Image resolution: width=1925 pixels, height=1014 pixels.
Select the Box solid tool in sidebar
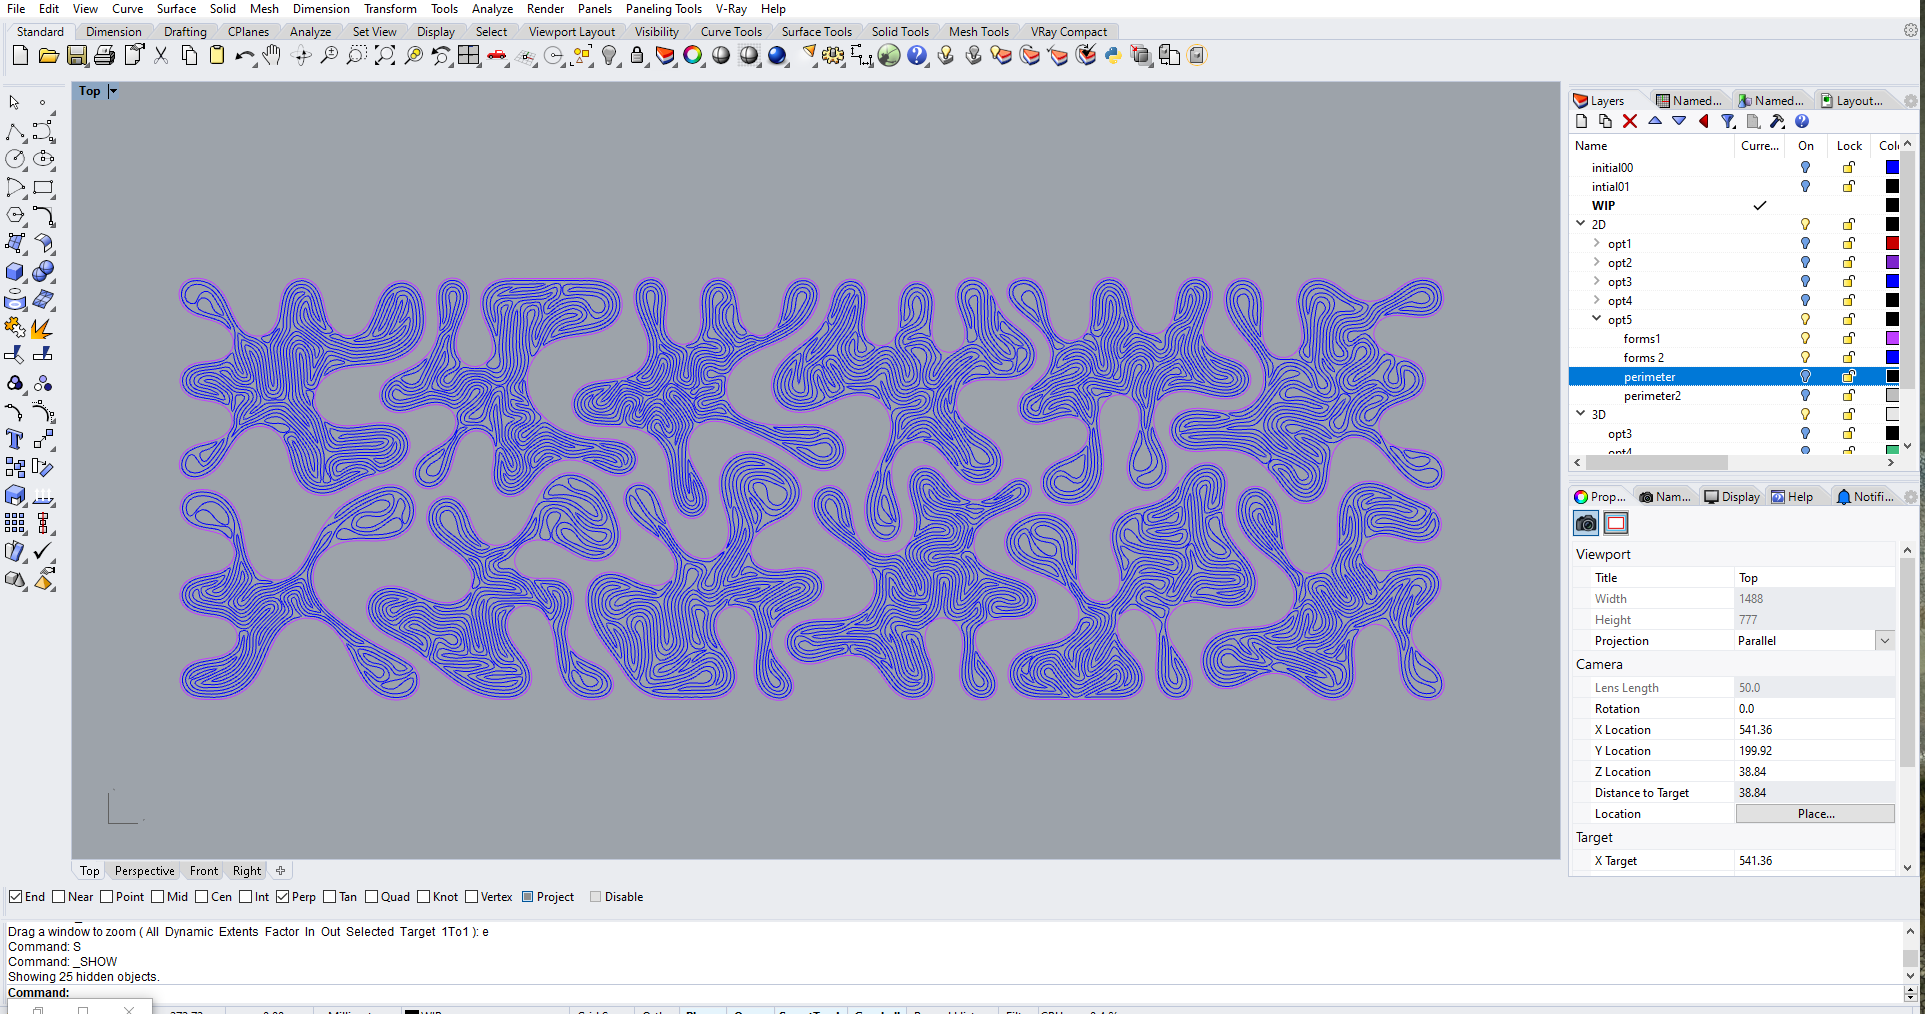pyautogui.click(x=15, y=272)
